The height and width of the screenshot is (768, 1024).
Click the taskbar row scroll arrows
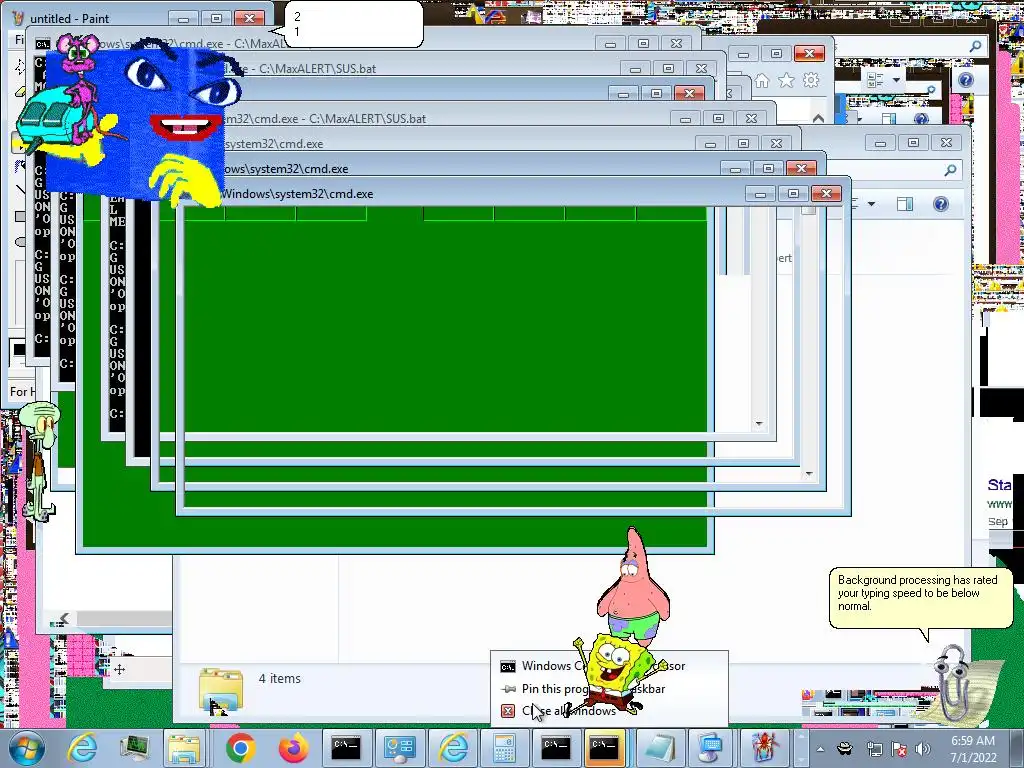801,748
